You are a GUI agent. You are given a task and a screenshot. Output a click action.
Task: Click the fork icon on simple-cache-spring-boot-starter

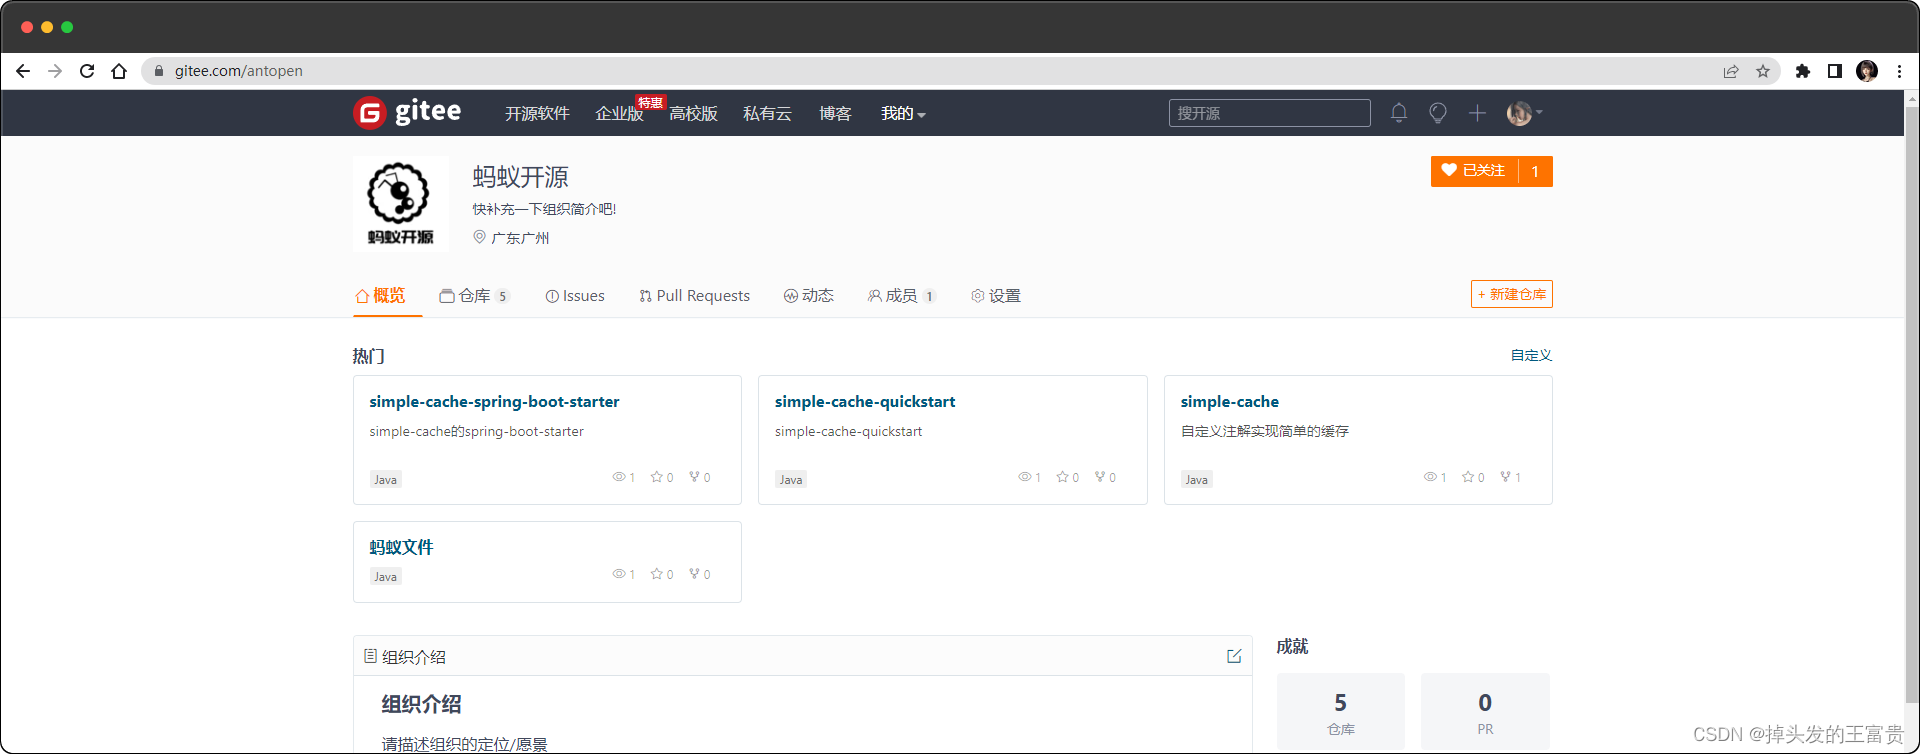(694, 477)
